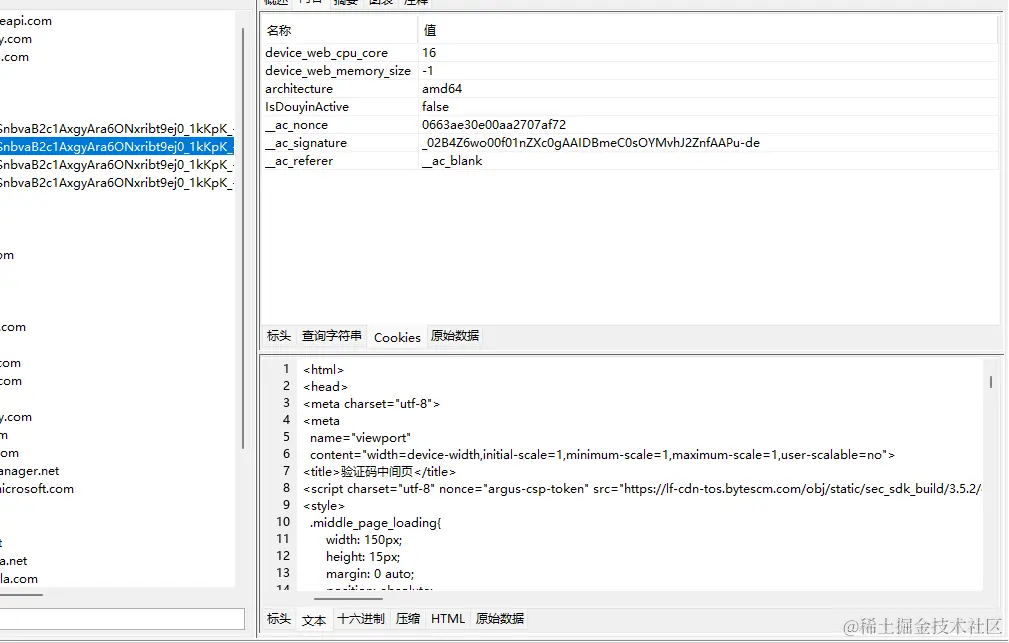Click the code viewer vertical scrollbar
Image resolution: width=1009 pixels, height=643 pixels.
[x=990, y=382]
